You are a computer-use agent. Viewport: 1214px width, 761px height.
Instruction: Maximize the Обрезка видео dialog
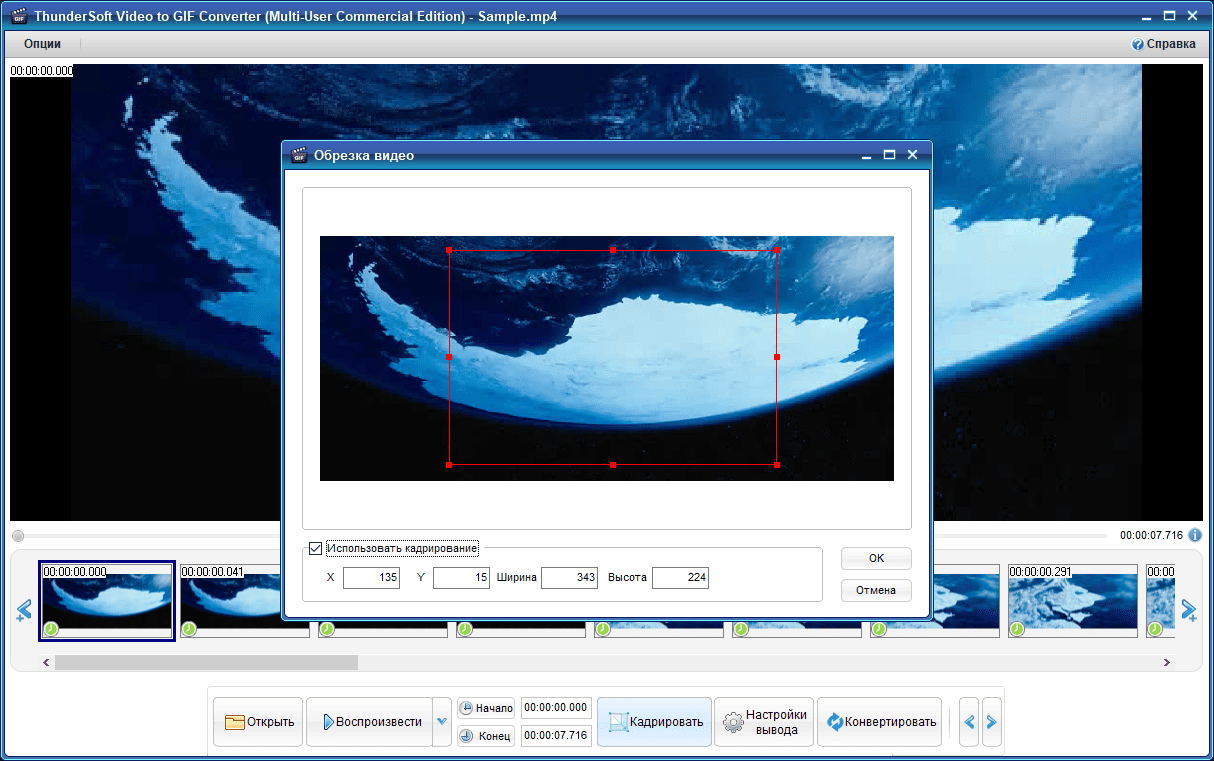[x=889, y=155]
